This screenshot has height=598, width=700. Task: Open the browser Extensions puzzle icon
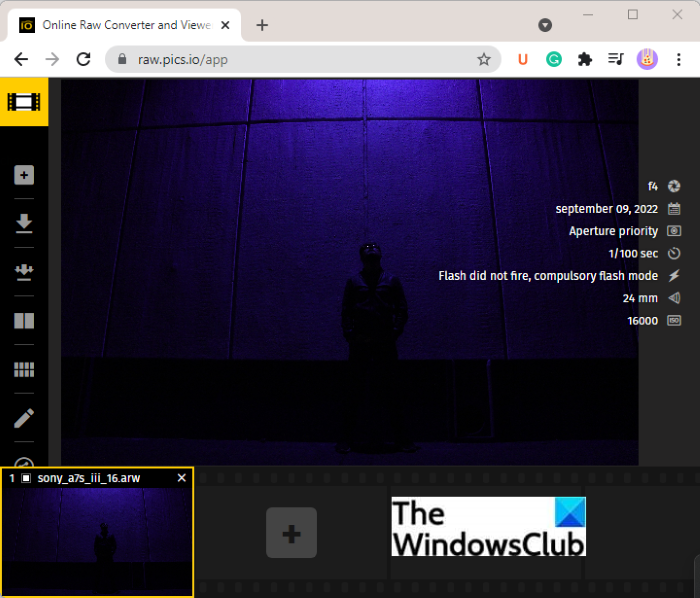[x=584, y=59]
